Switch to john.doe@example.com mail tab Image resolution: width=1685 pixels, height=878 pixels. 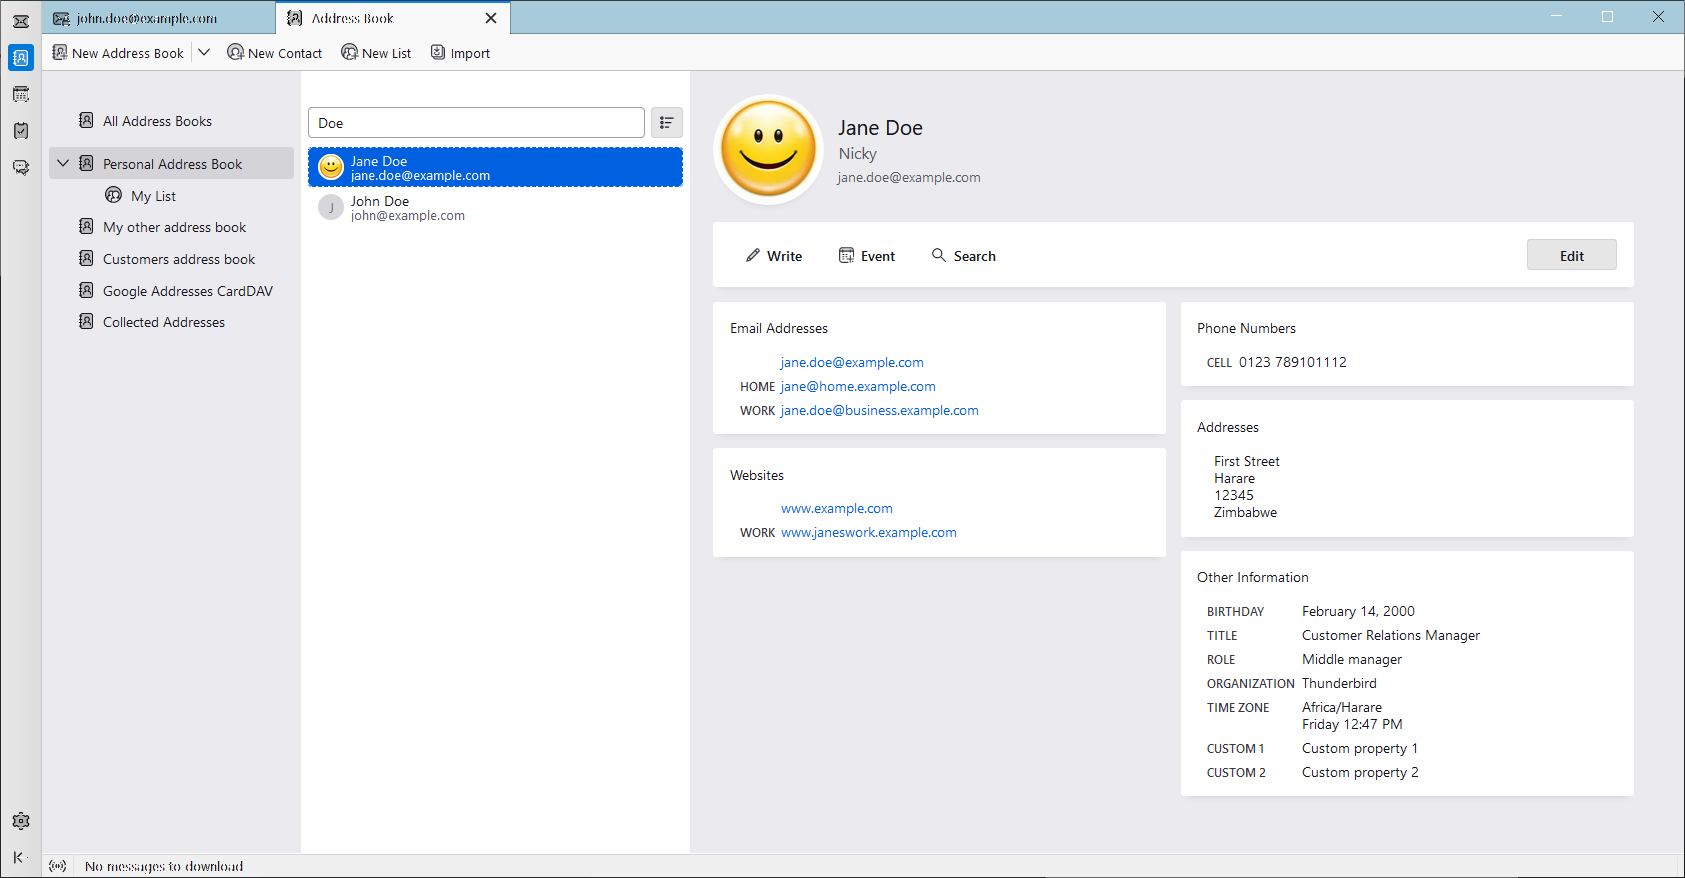point(160,18)
